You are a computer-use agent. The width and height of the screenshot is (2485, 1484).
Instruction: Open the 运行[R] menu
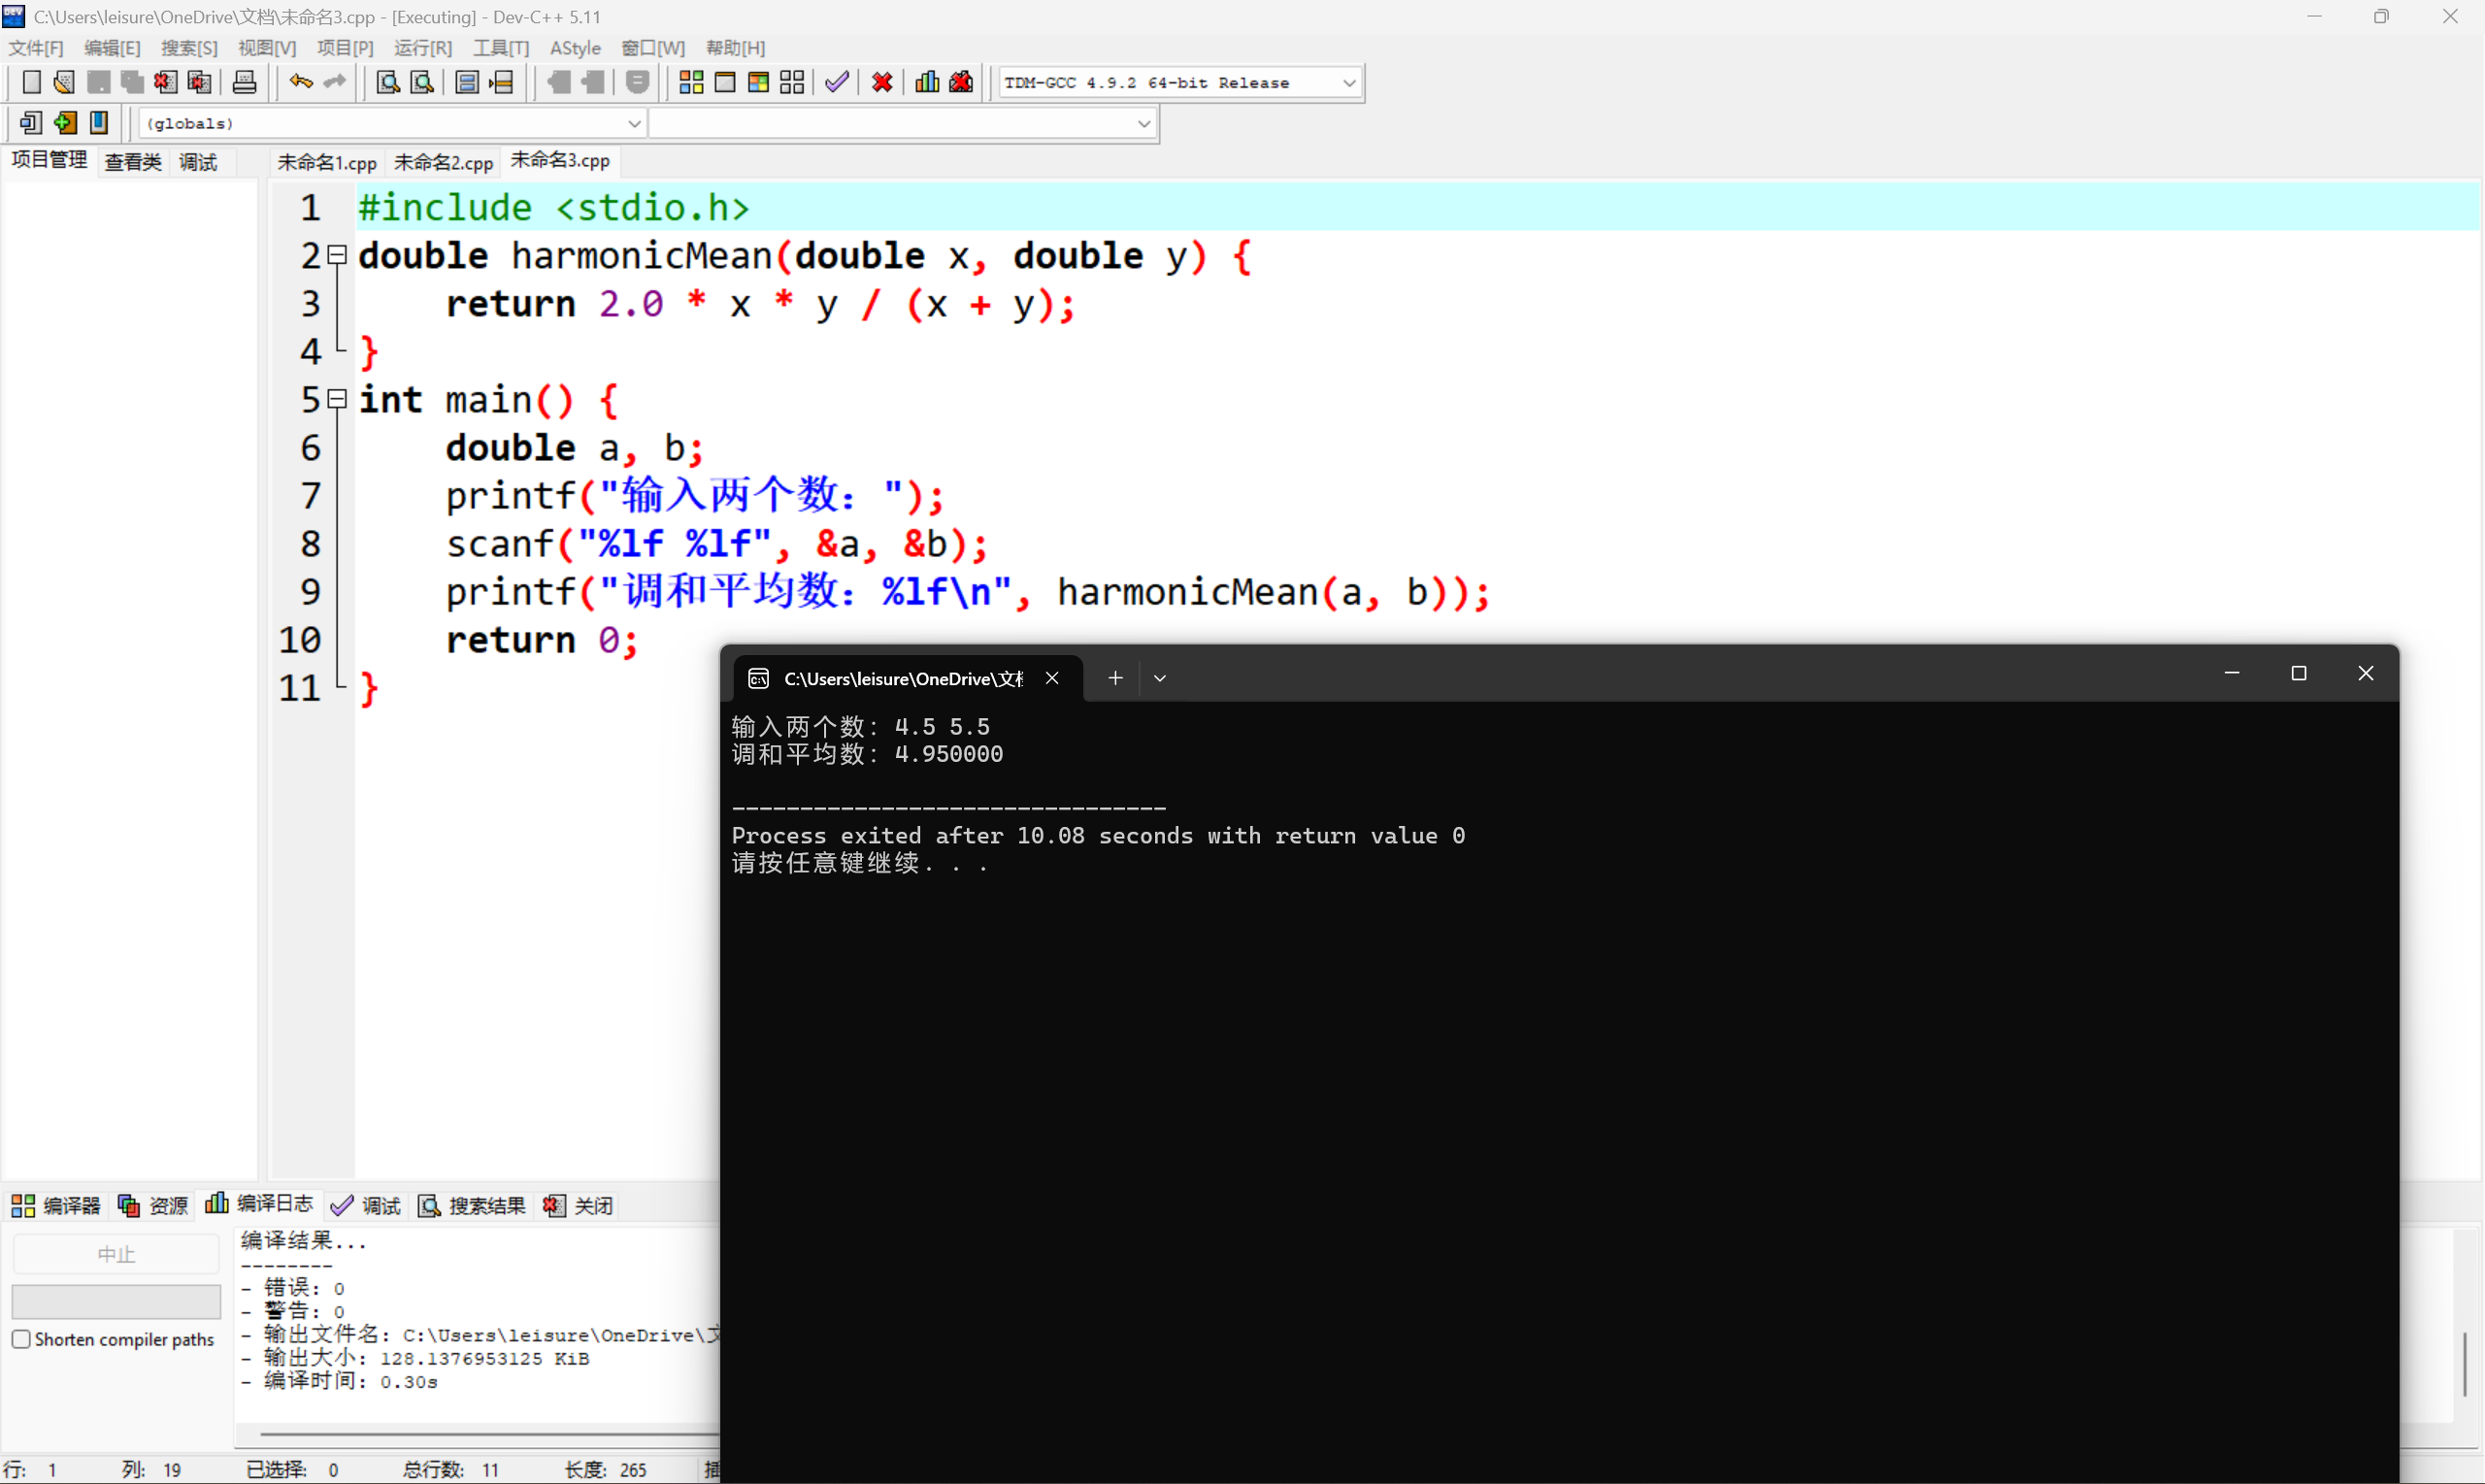pyautogui.click(x=422, y=47)
